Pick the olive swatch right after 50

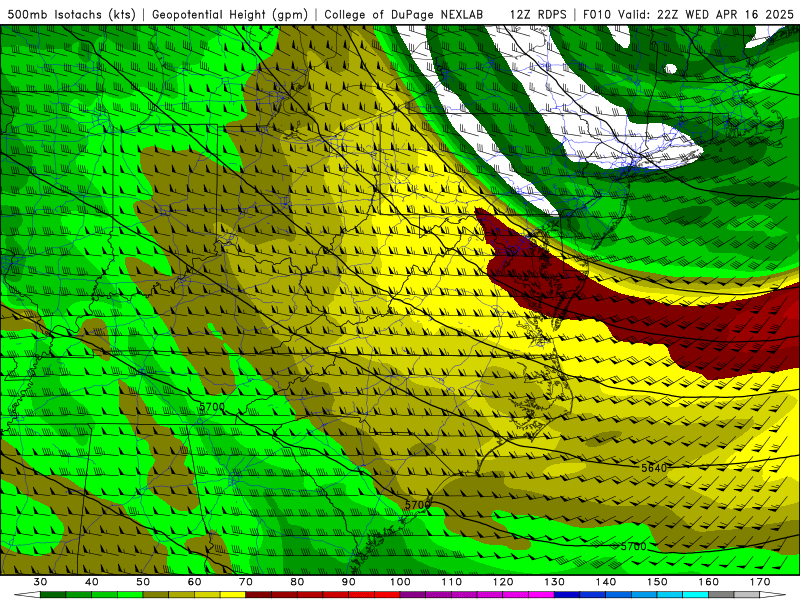pyautogui.click(x=156, y=595)
